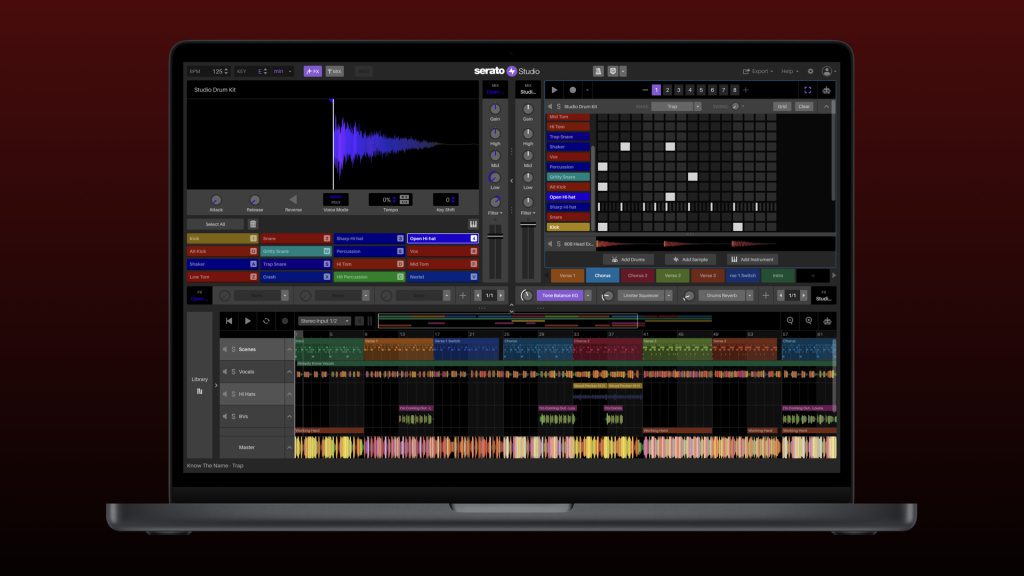Click Add Sample button
This screenshot has width=1024, height=576.
690,259
